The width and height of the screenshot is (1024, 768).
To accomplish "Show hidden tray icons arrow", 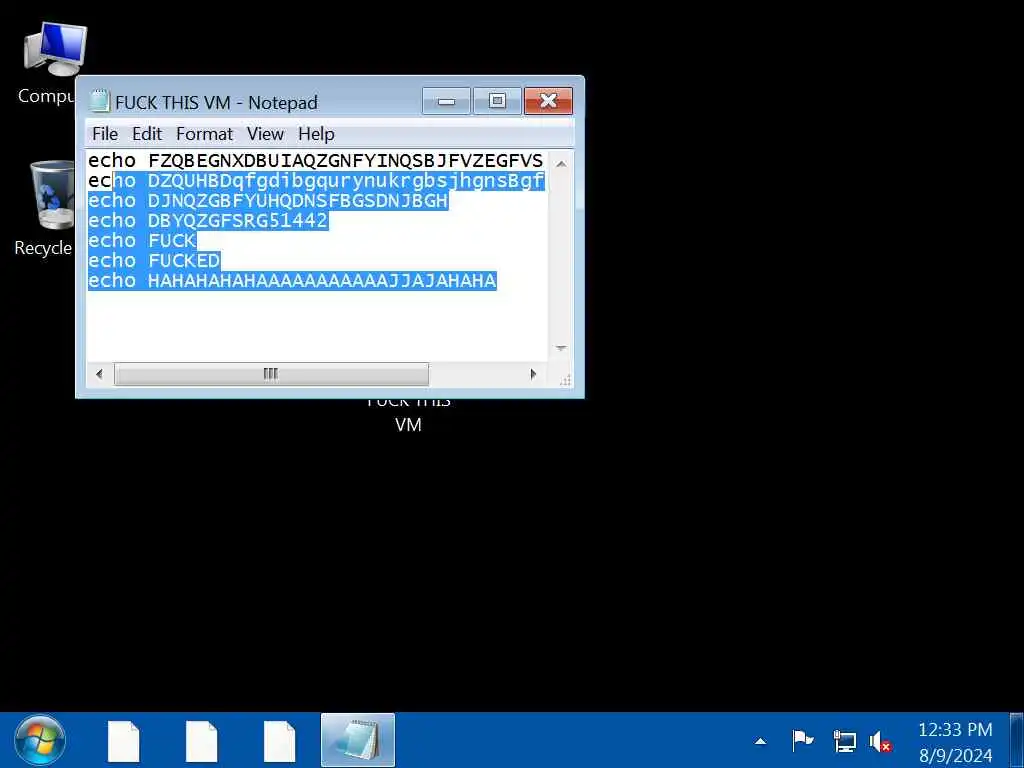I will 760,741.
